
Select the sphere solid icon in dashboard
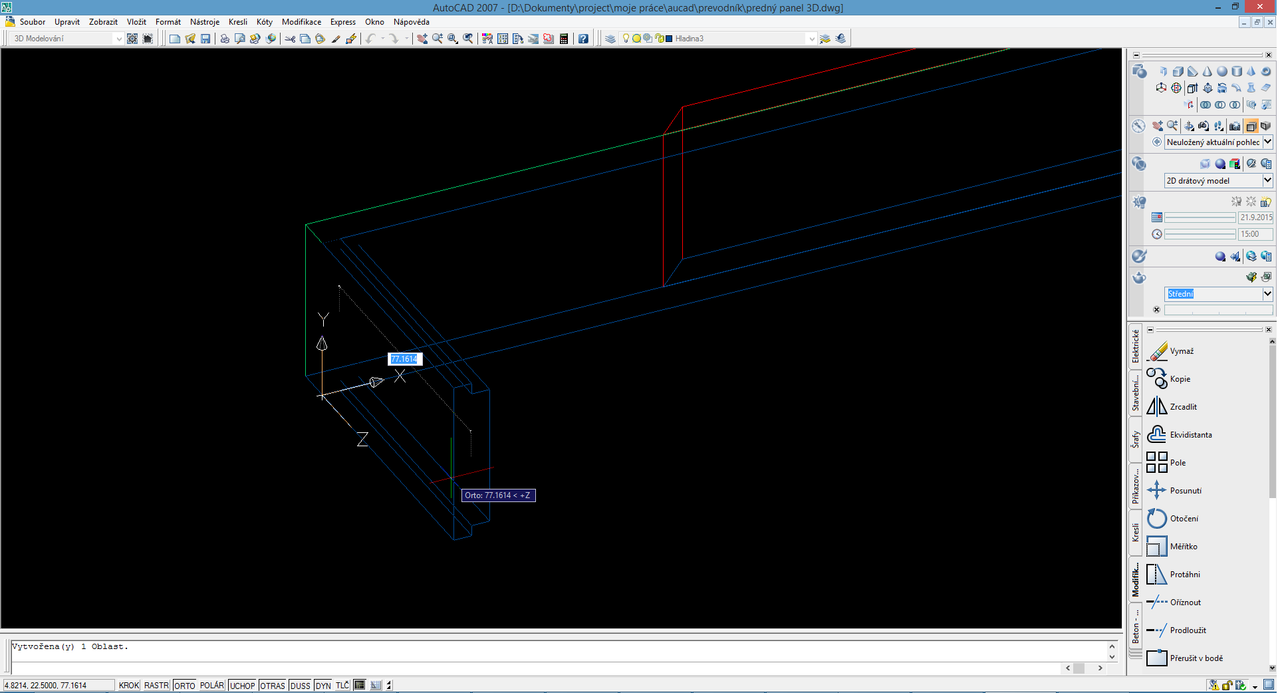point(1222,72)
